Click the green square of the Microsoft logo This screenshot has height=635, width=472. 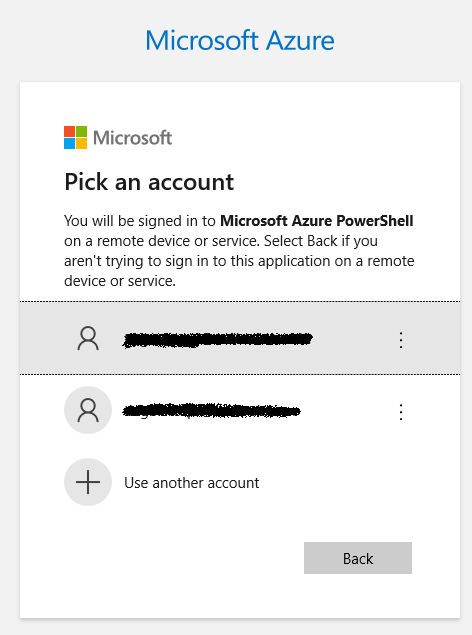81,131
